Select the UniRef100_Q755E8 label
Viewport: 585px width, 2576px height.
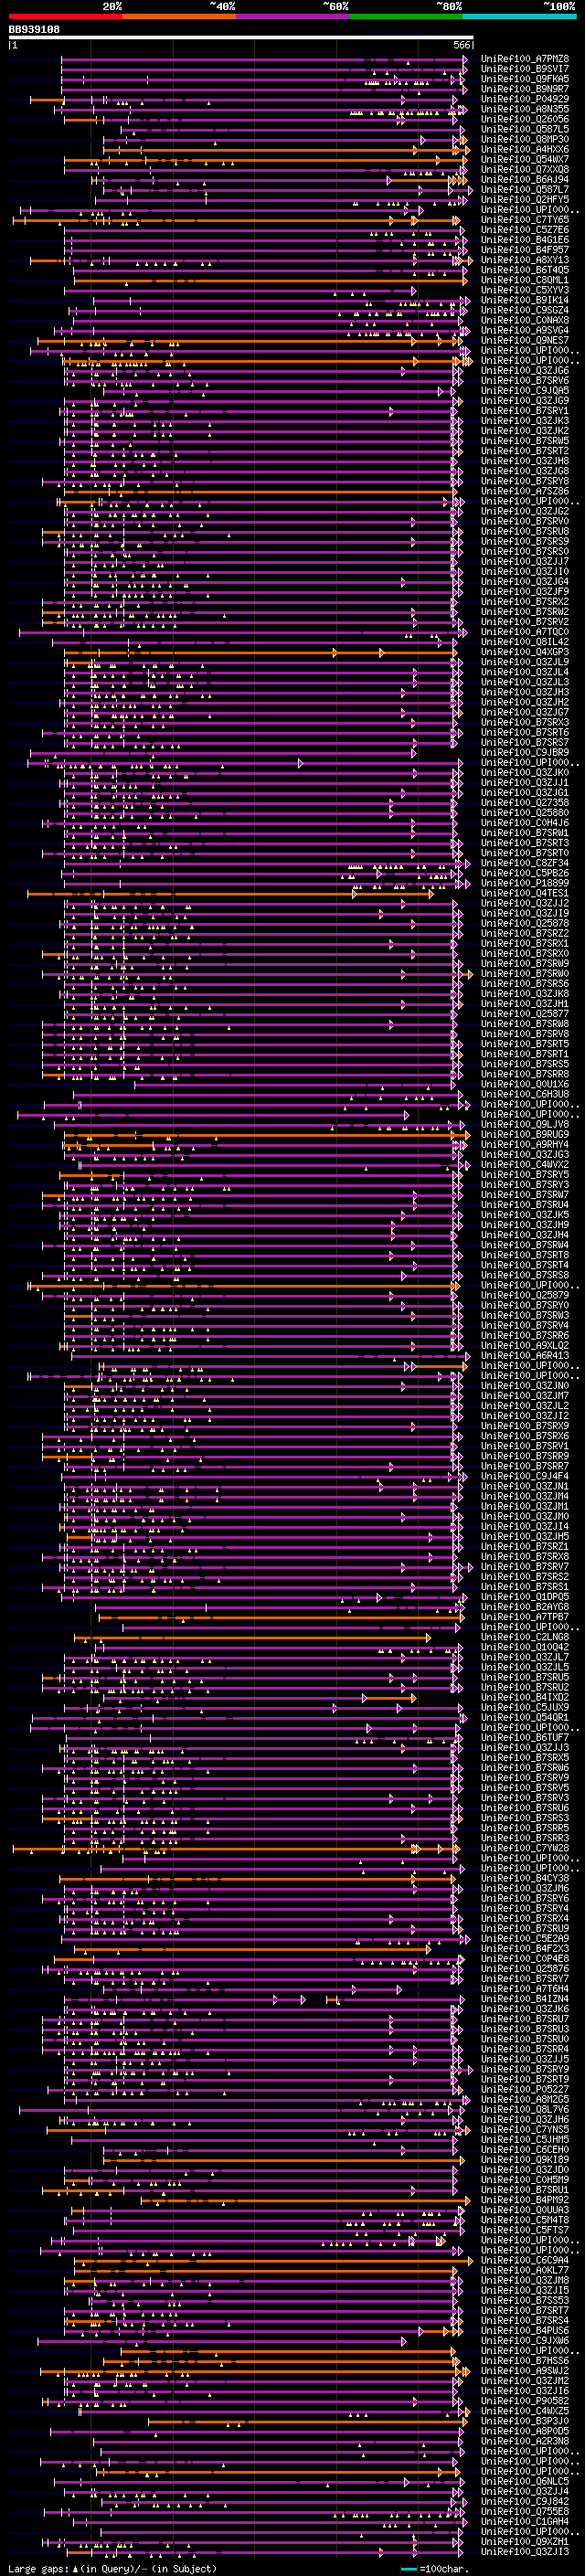[525, 2512]
